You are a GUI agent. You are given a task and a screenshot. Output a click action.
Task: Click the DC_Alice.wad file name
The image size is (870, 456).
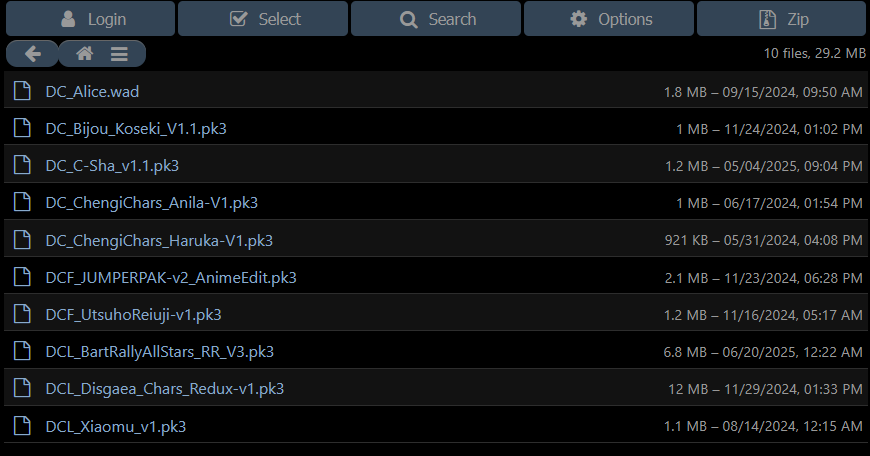(x=92, y=92)
